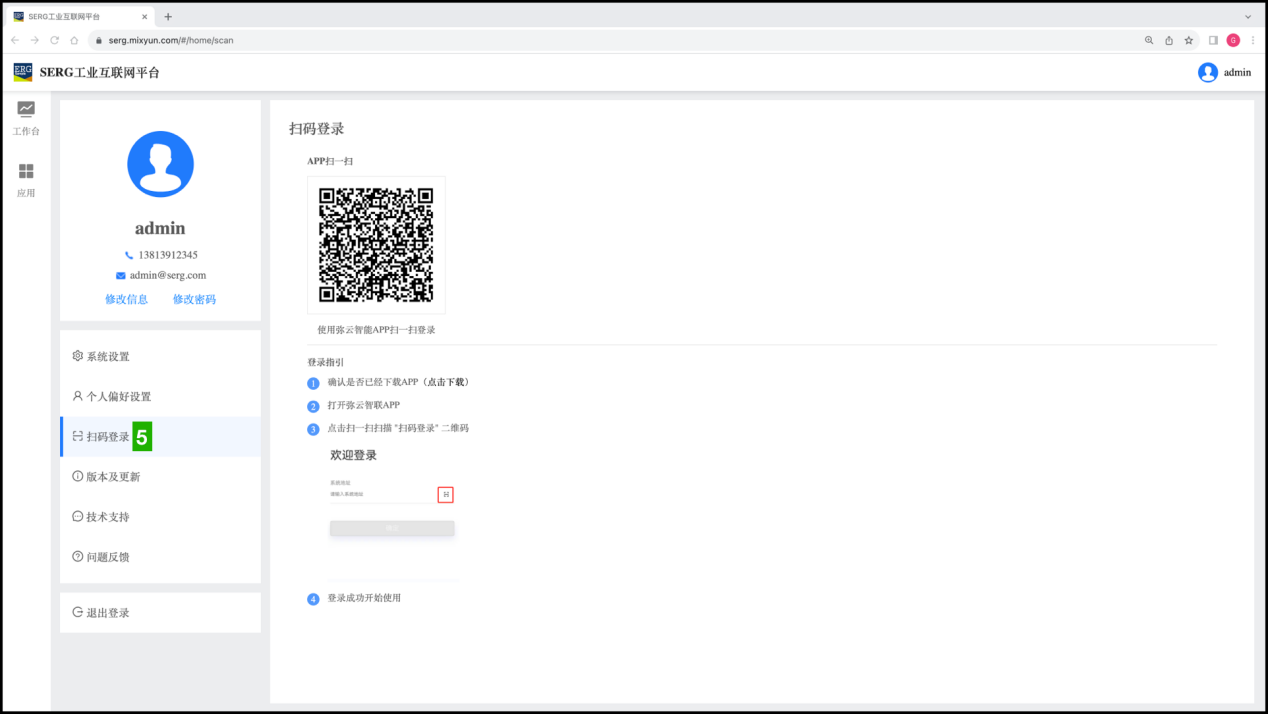The width and height of the screenshot is (1268, 714).
Task: Open browser side panel icon
Action: tap(1213, 40)
